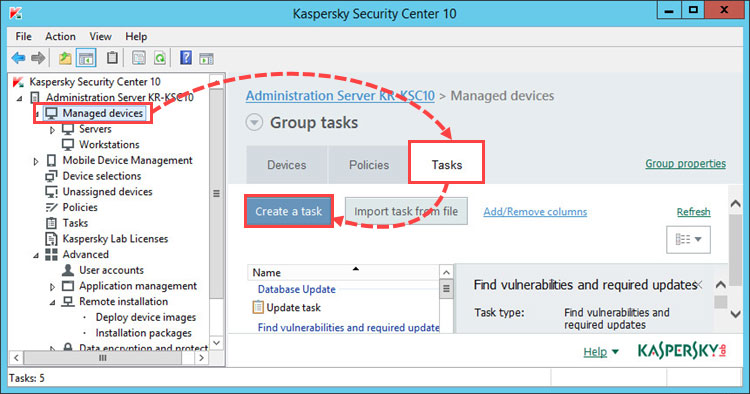
Task: Open User accounts tree node
Action: pyautogui.click(x=111, y=270)
